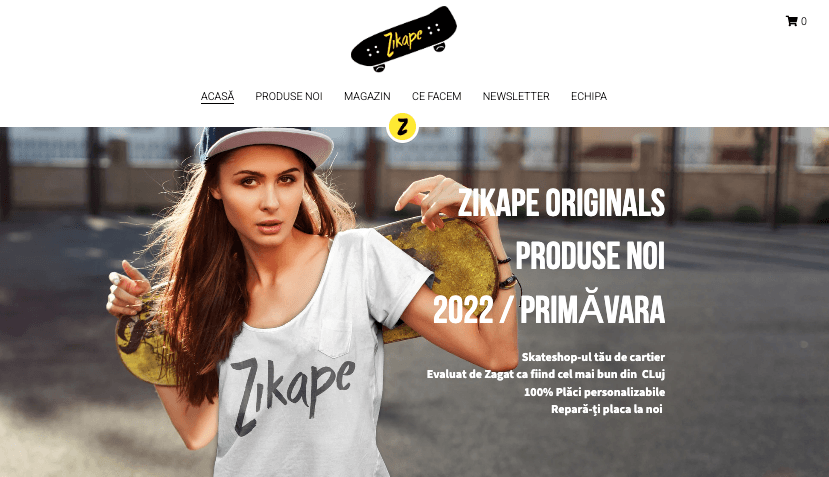Open the CE FACEM page
Screen dimensions: 829x477
click(x=437, y=96)
